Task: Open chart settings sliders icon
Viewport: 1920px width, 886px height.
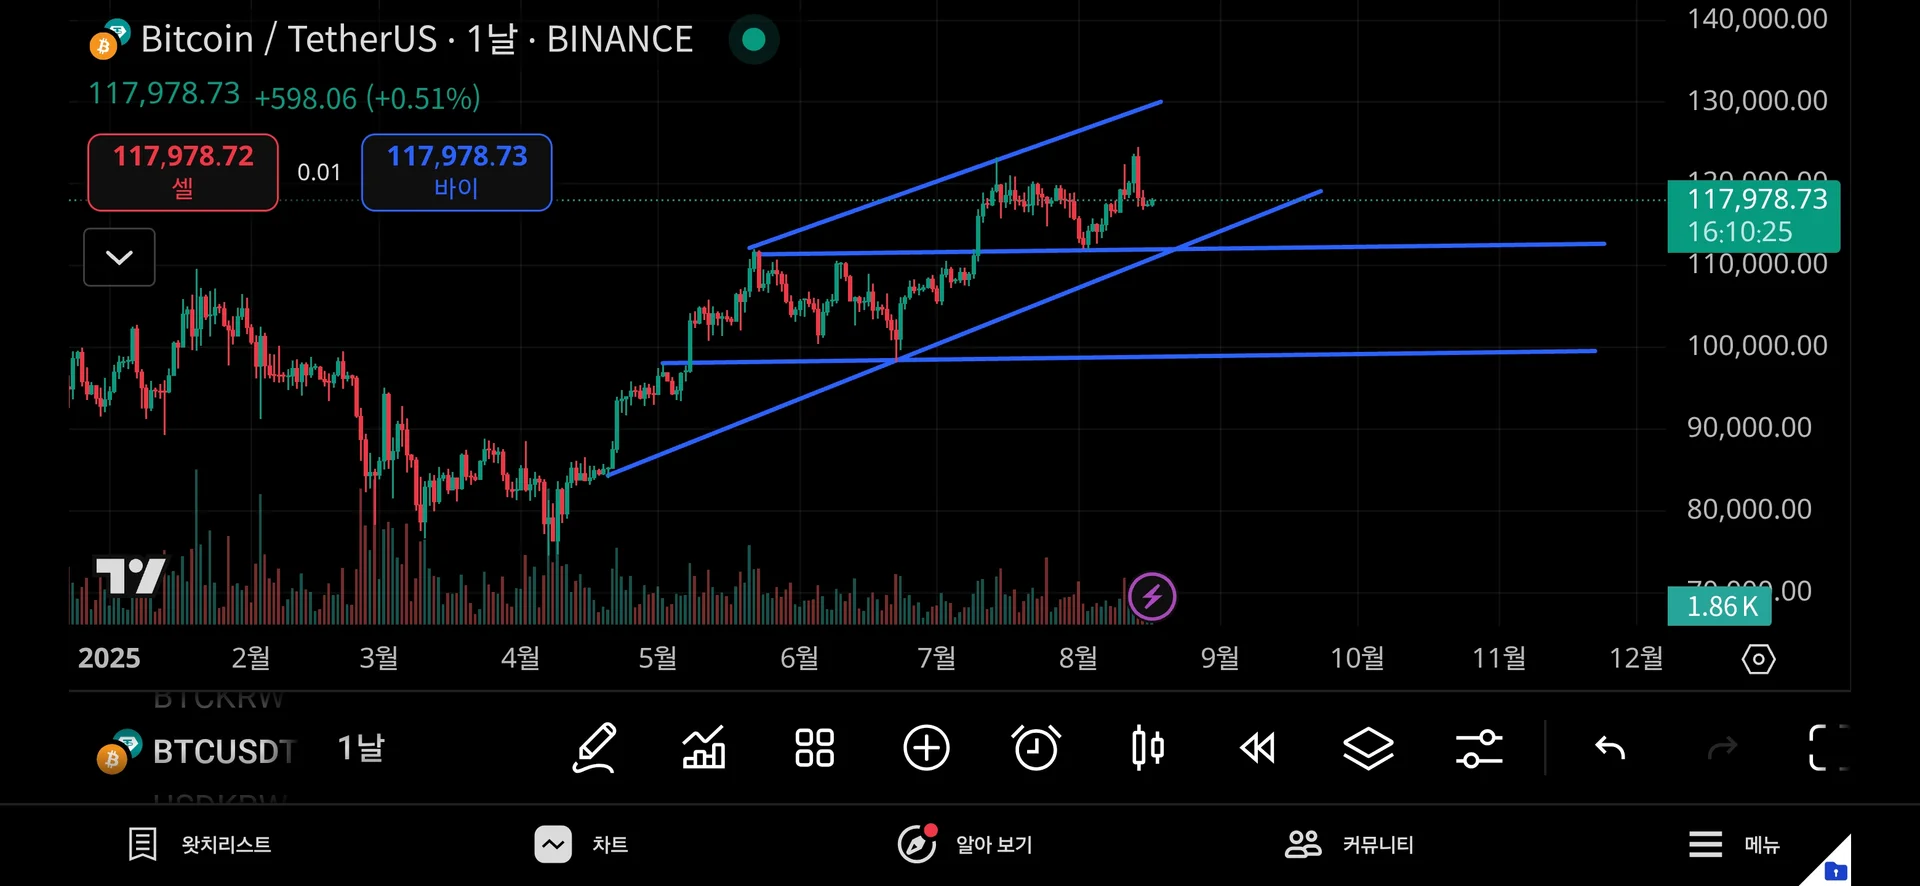Action: pyautogui.click(x=1479, y=748)
